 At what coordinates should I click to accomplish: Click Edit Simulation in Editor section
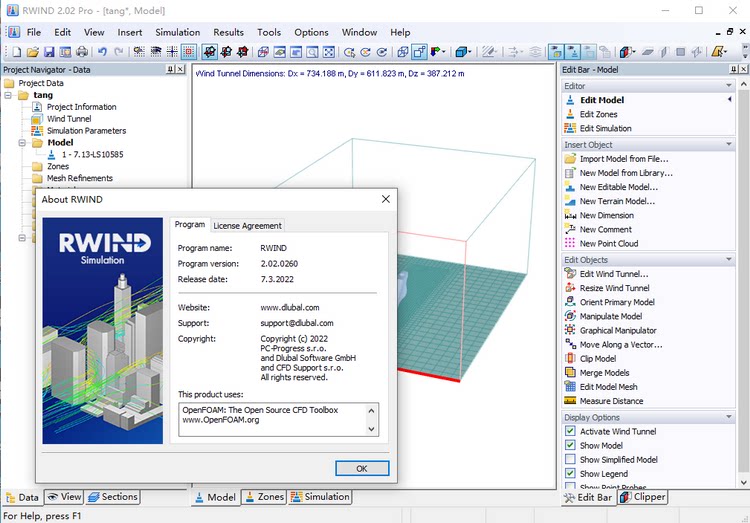[x=606, y=128]
